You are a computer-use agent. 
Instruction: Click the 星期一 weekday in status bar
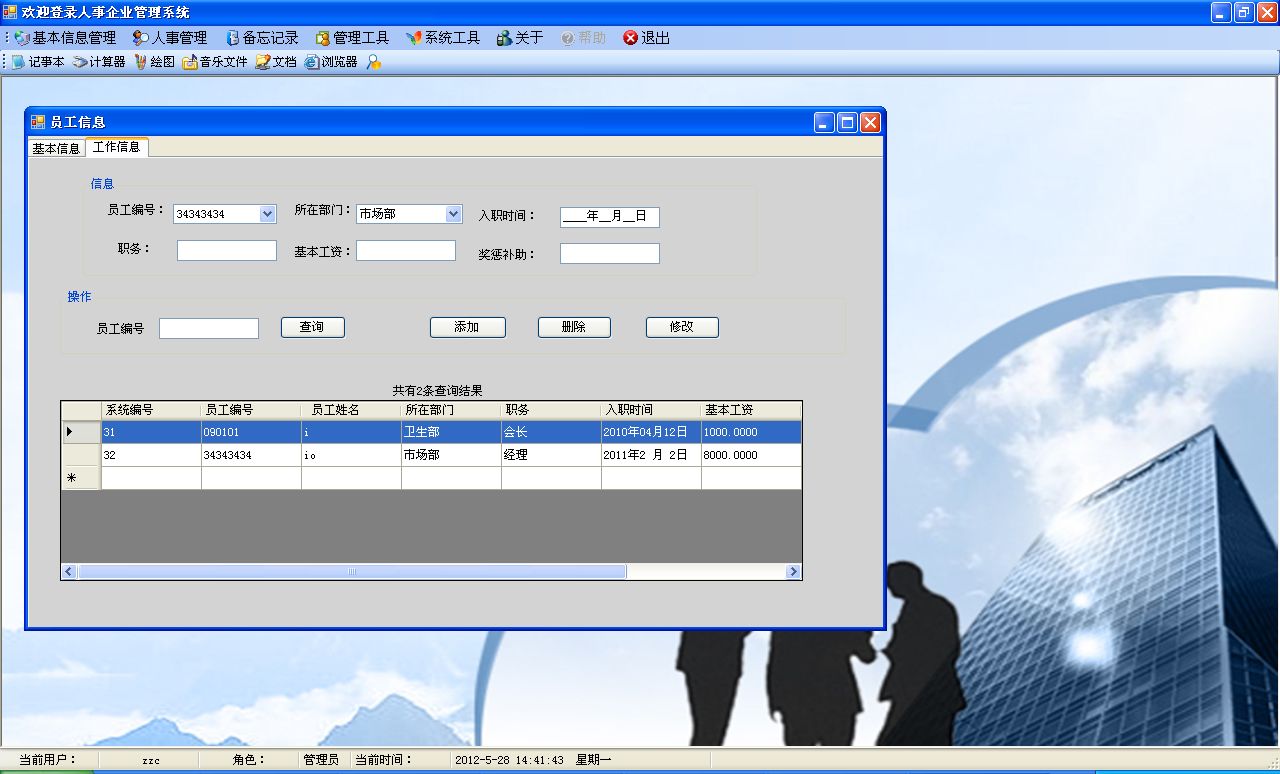pos(593,760)
